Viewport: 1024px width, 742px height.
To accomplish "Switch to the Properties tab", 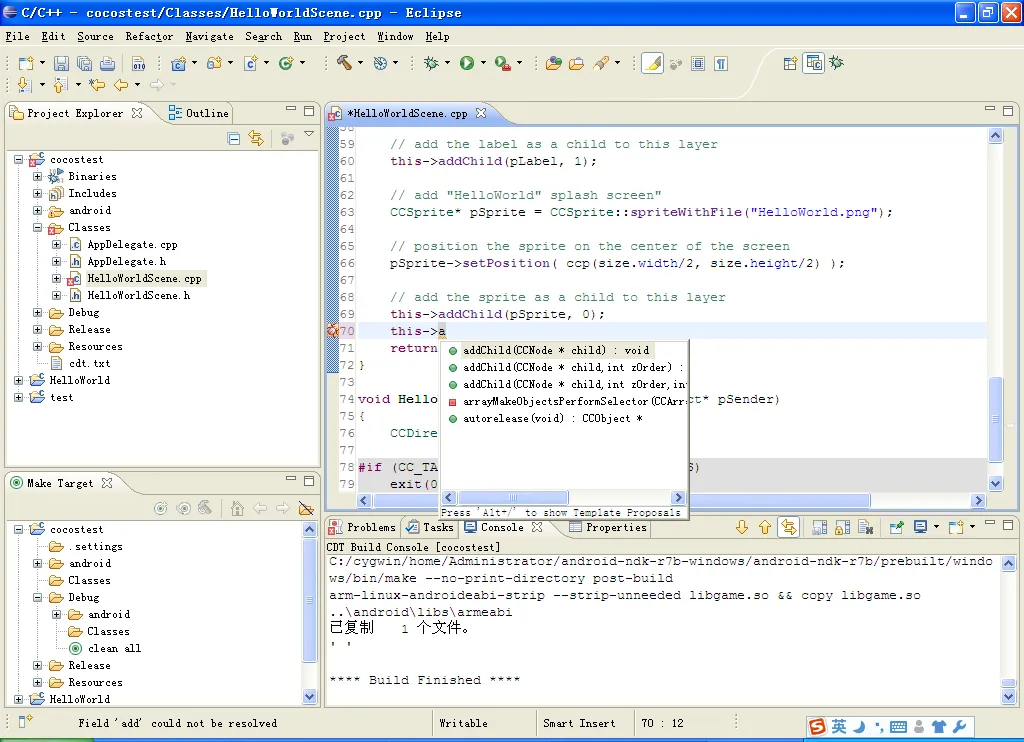I will click(x=608, y=527).
